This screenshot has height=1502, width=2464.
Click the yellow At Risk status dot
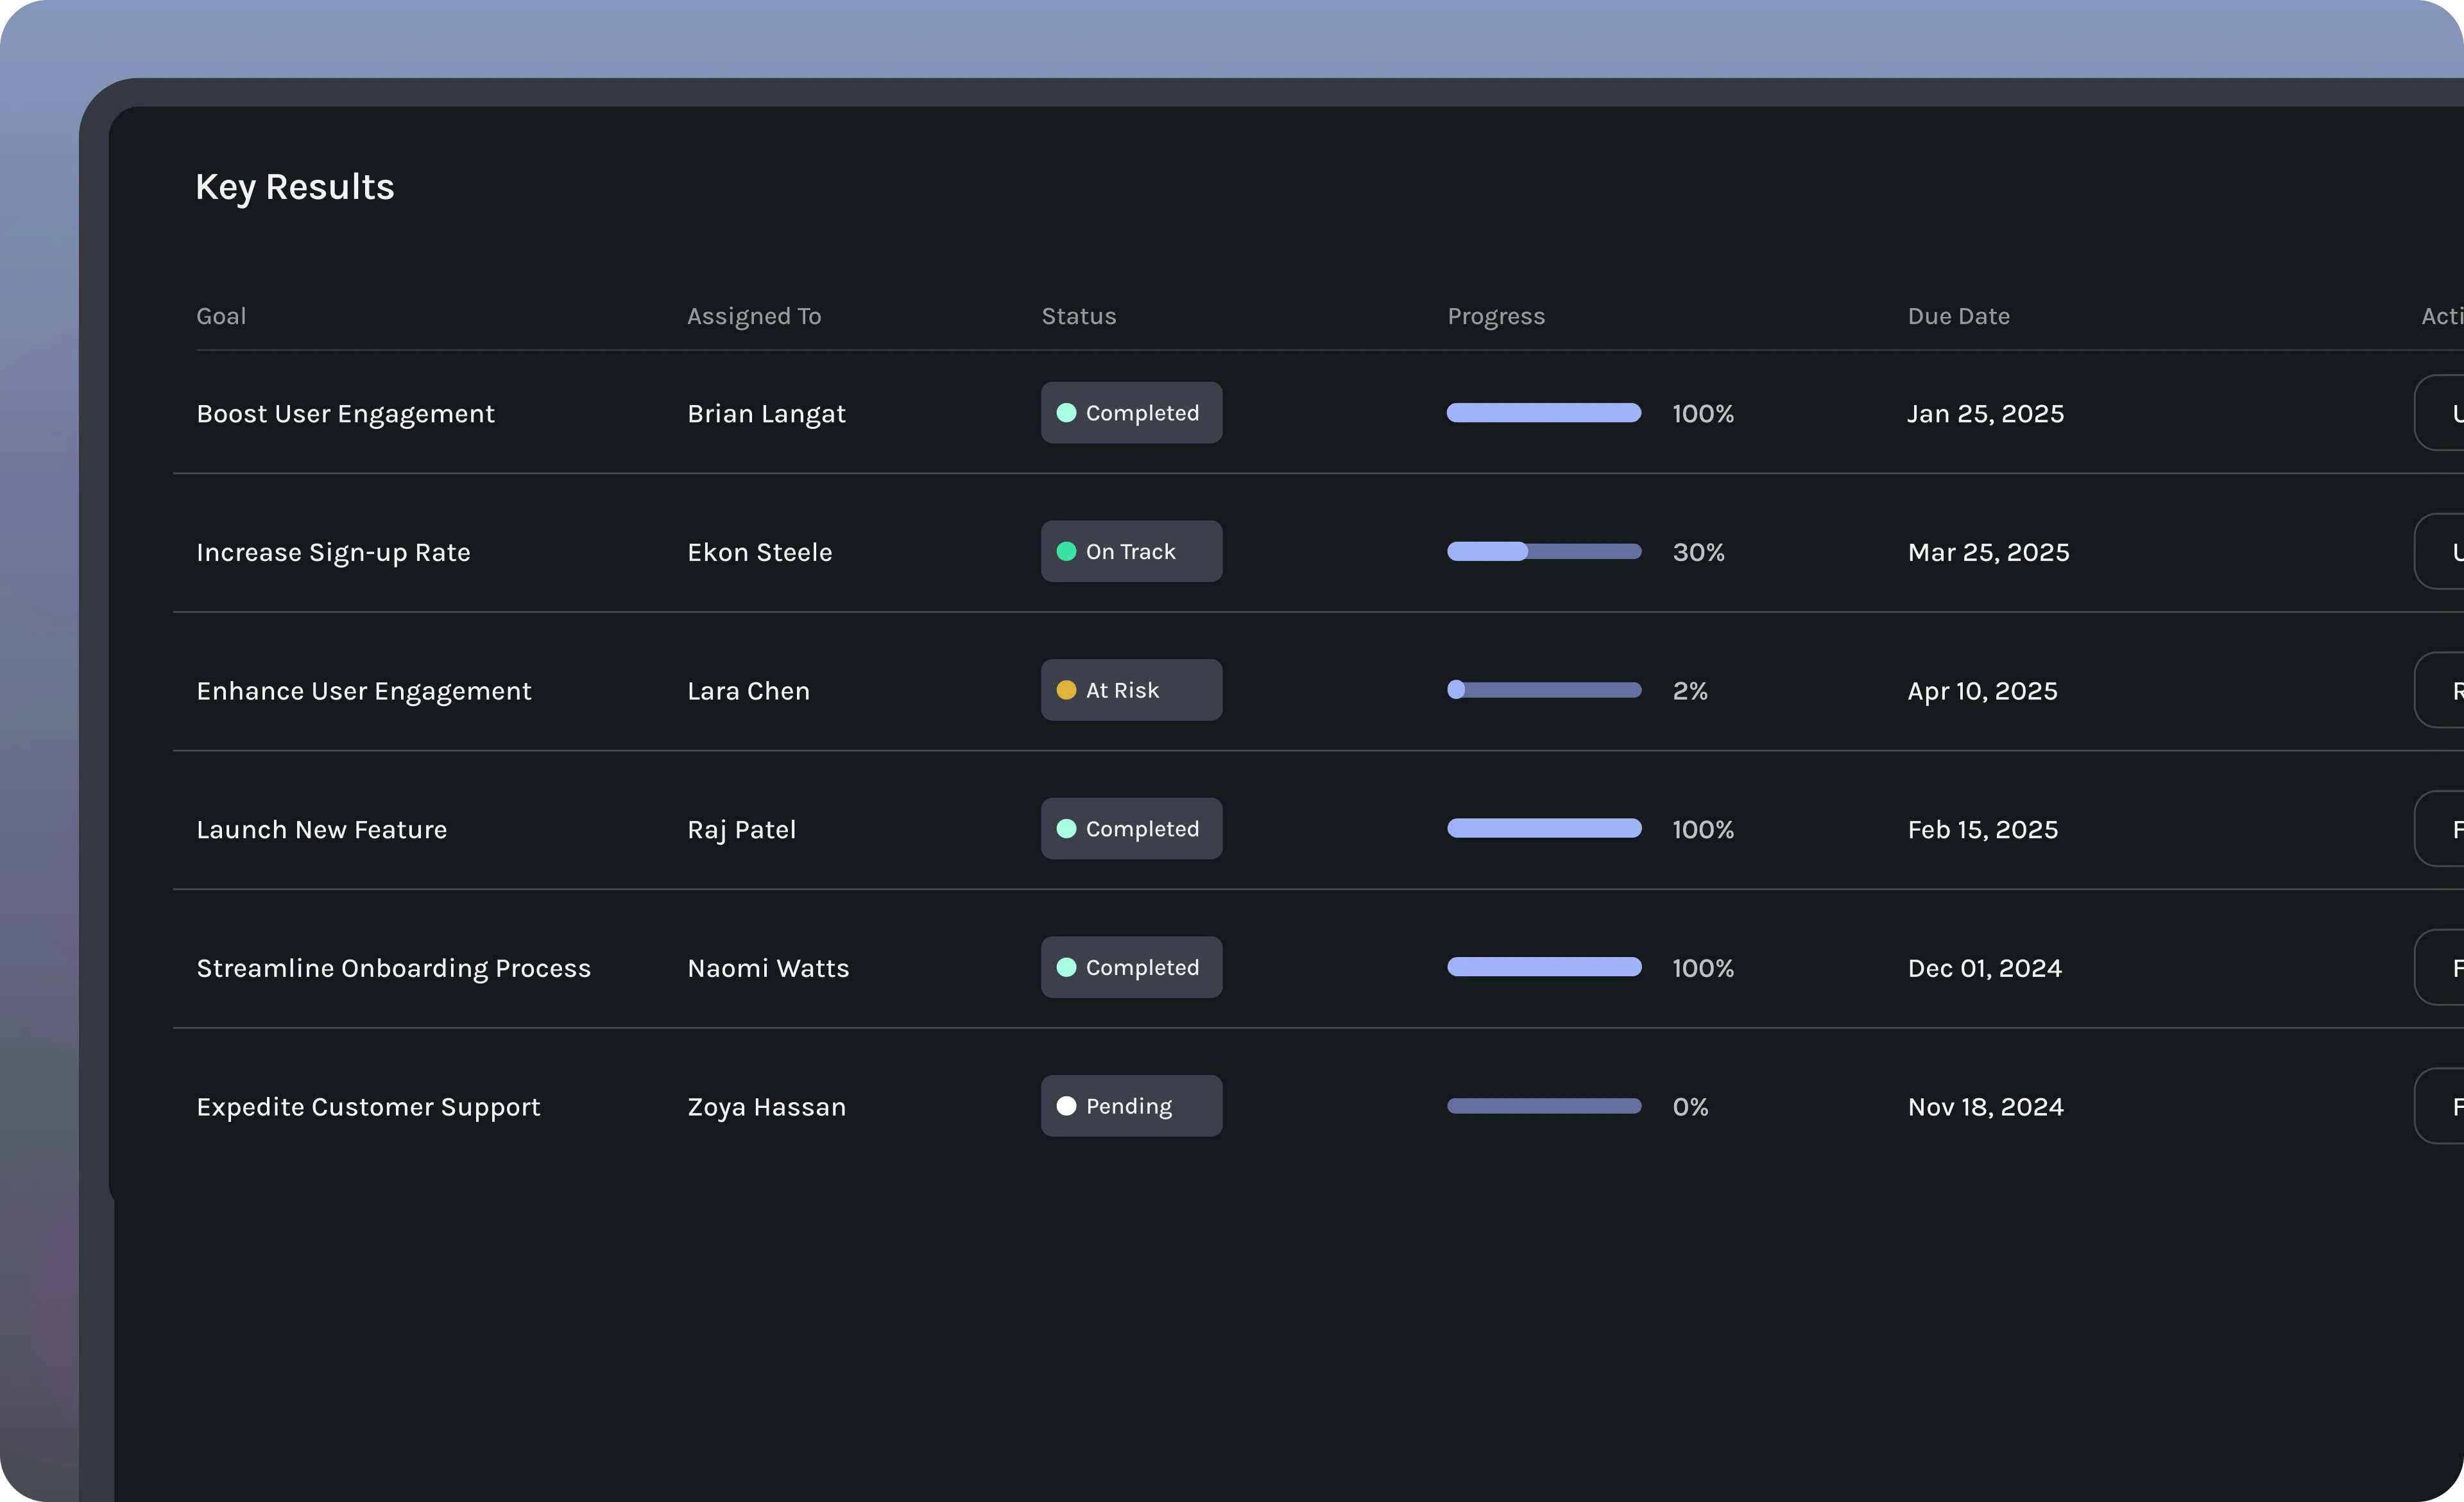coord(1066,690)
